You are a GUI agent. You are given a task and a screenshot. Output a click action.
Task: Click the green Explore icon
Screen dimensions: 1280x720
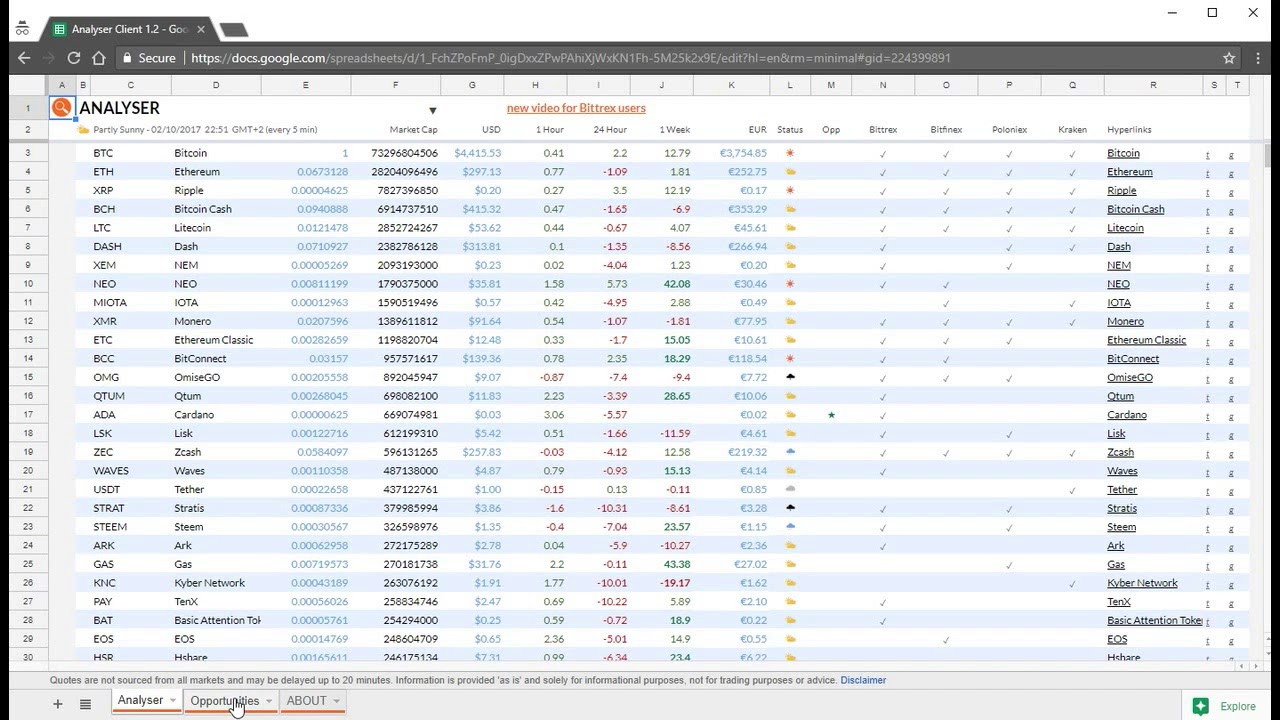pos(1201,706)
